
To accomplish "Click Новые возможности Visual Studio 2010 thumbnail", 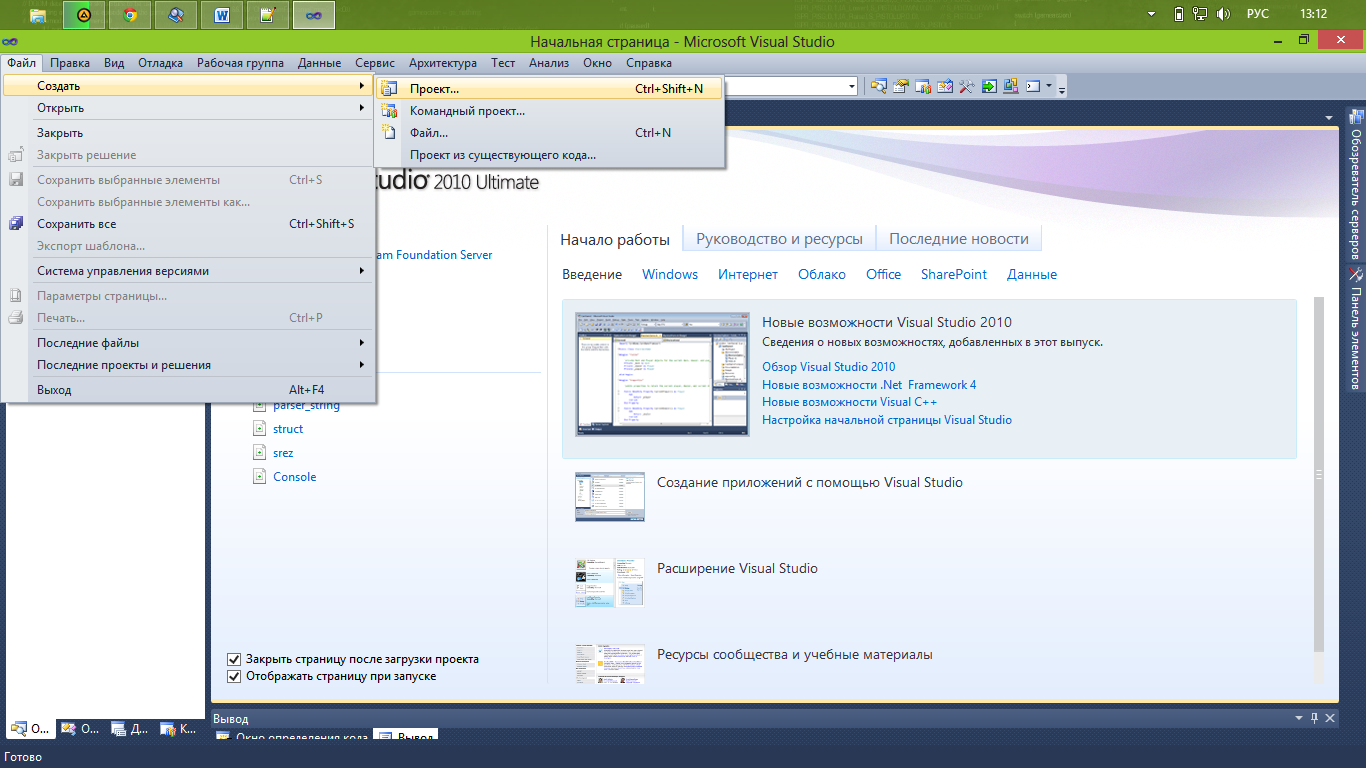I will tap(662, 373).
